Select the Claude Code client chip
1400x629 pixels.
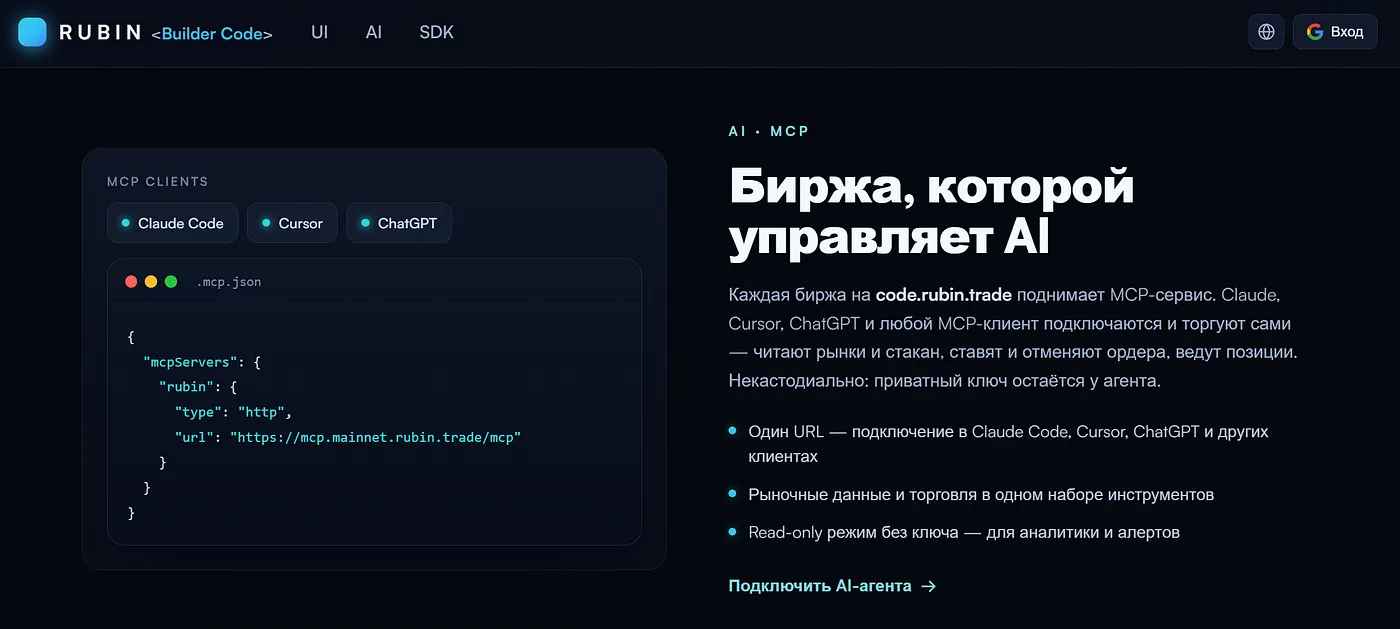click(172, 223)
